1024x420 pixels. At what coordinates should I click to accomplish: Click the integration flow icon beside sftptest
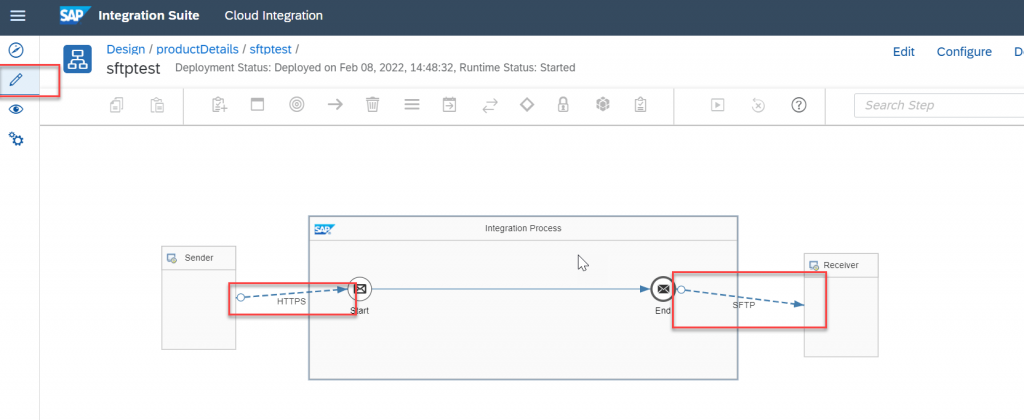pyautogui.click(x=77, y=59)
